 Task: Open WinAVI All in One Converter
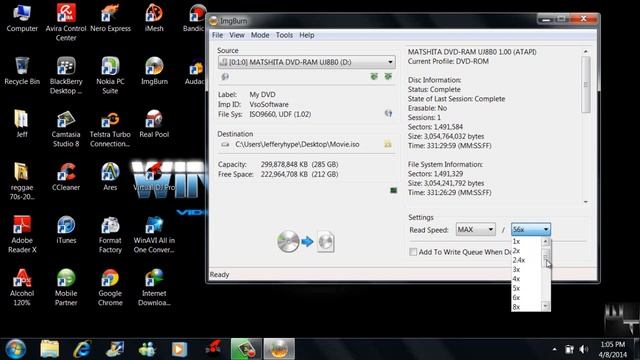[154, 235]
